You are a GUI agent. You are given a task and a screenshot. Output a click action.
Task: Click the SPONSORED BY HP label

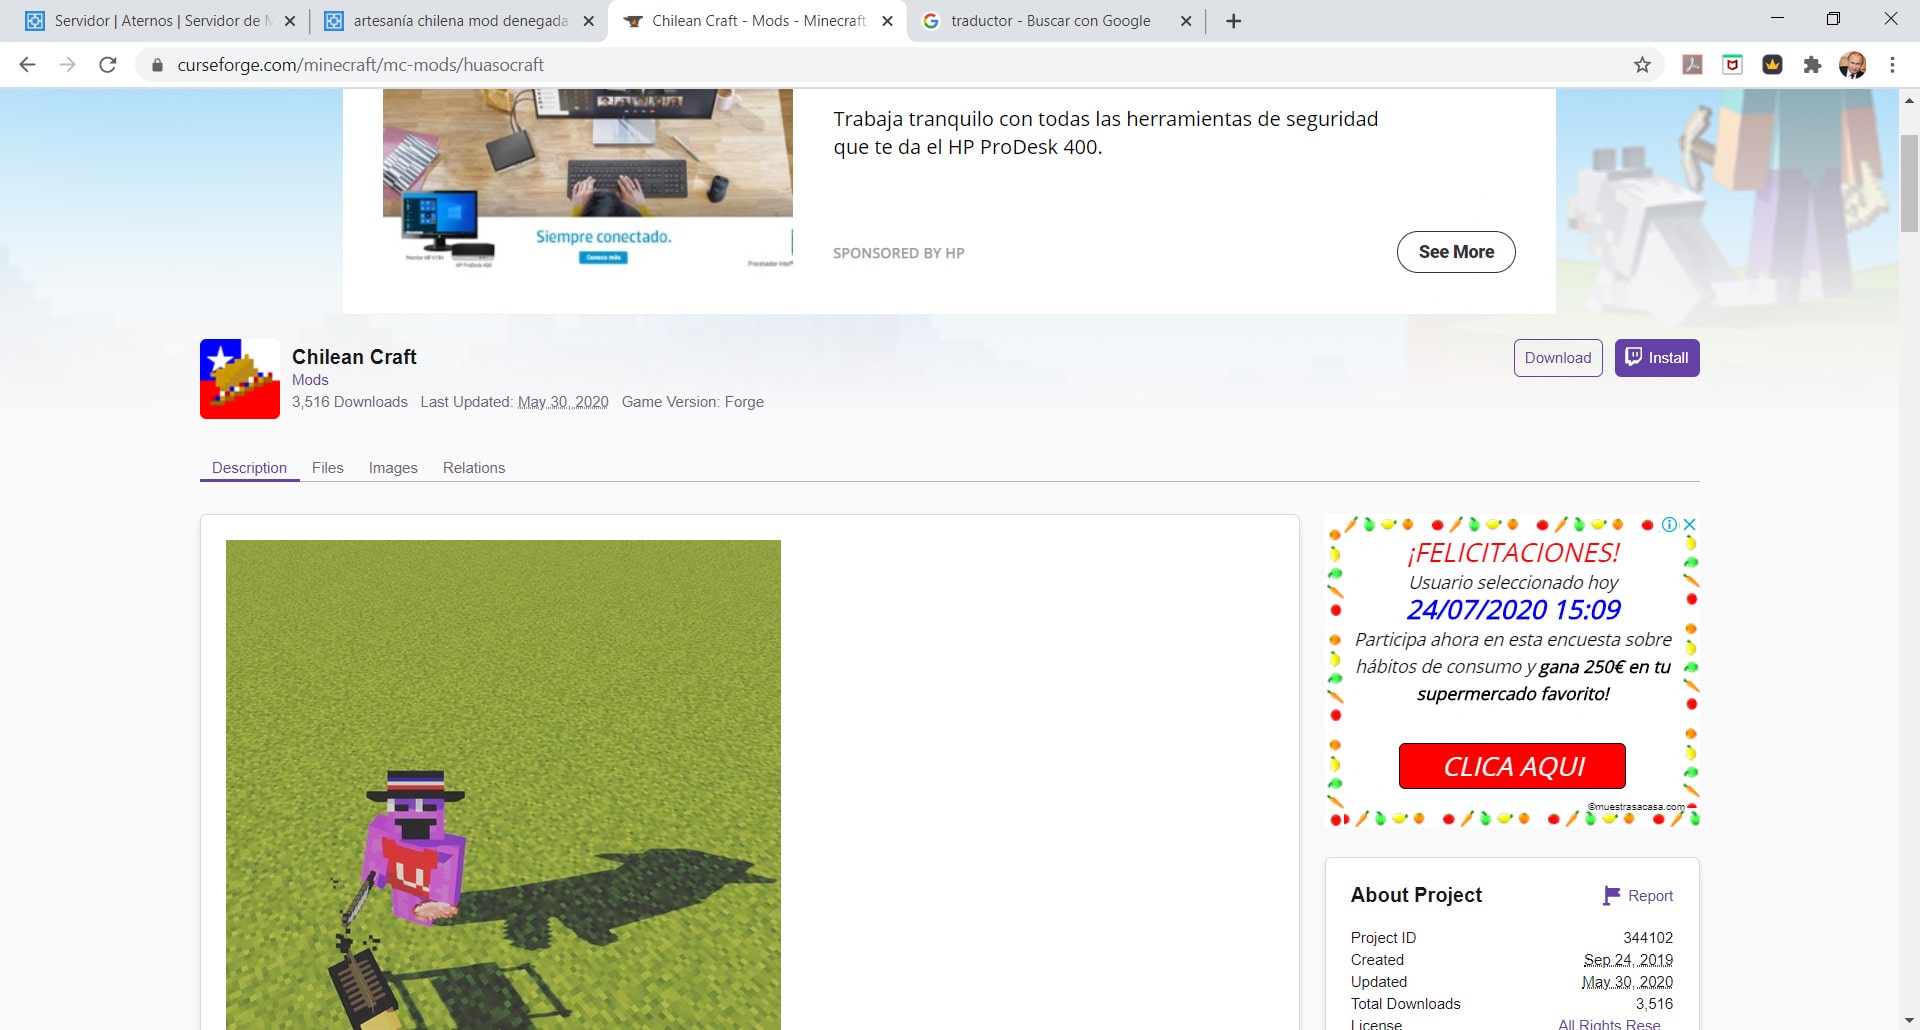899,253
